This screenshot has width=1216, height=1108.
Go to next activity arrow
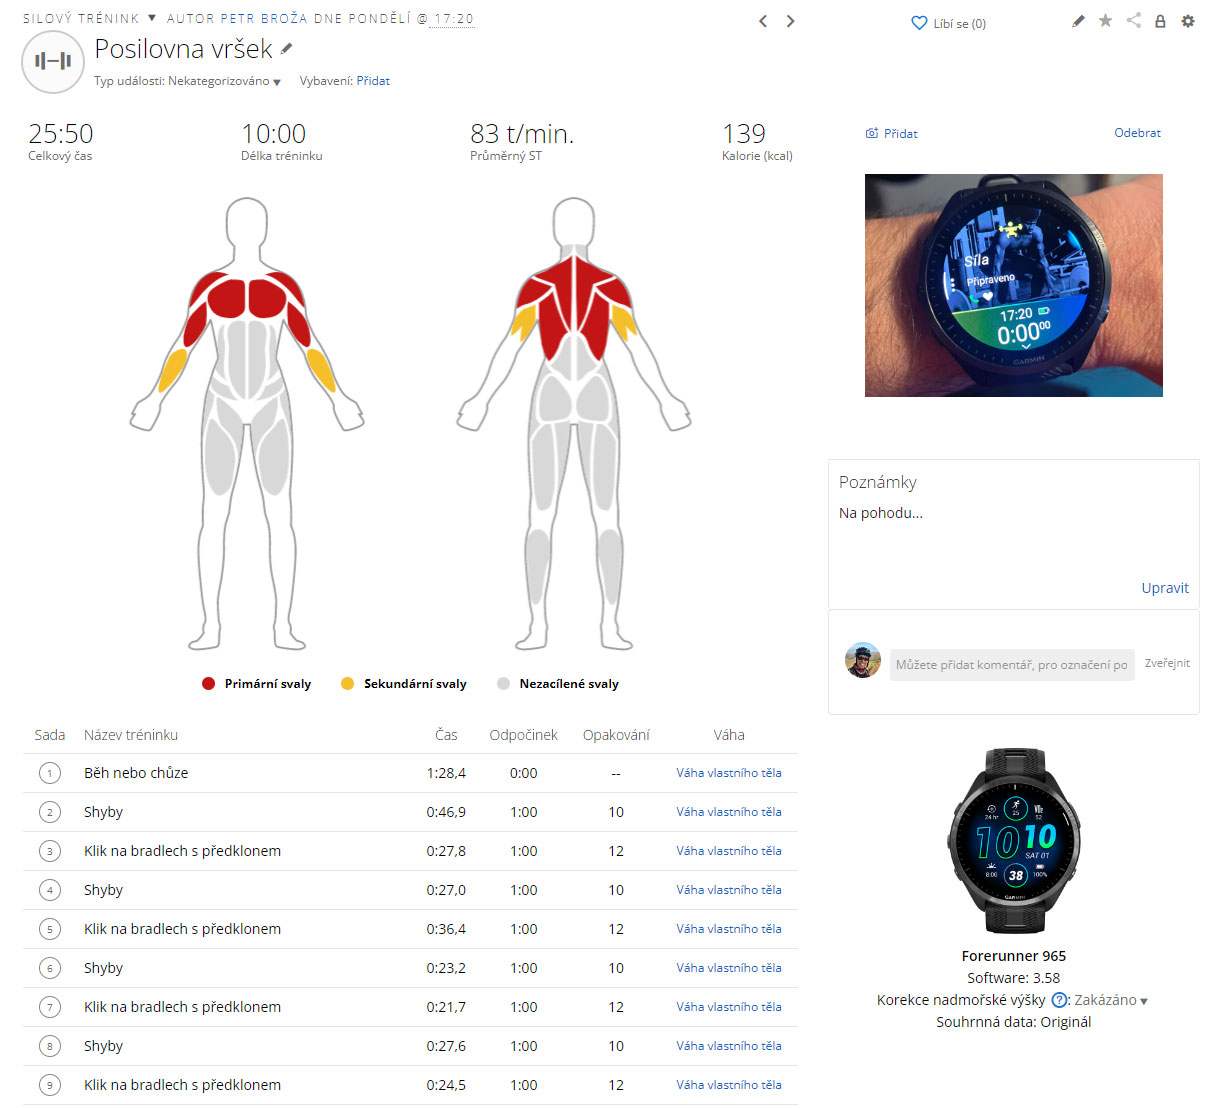click(790, 21)
